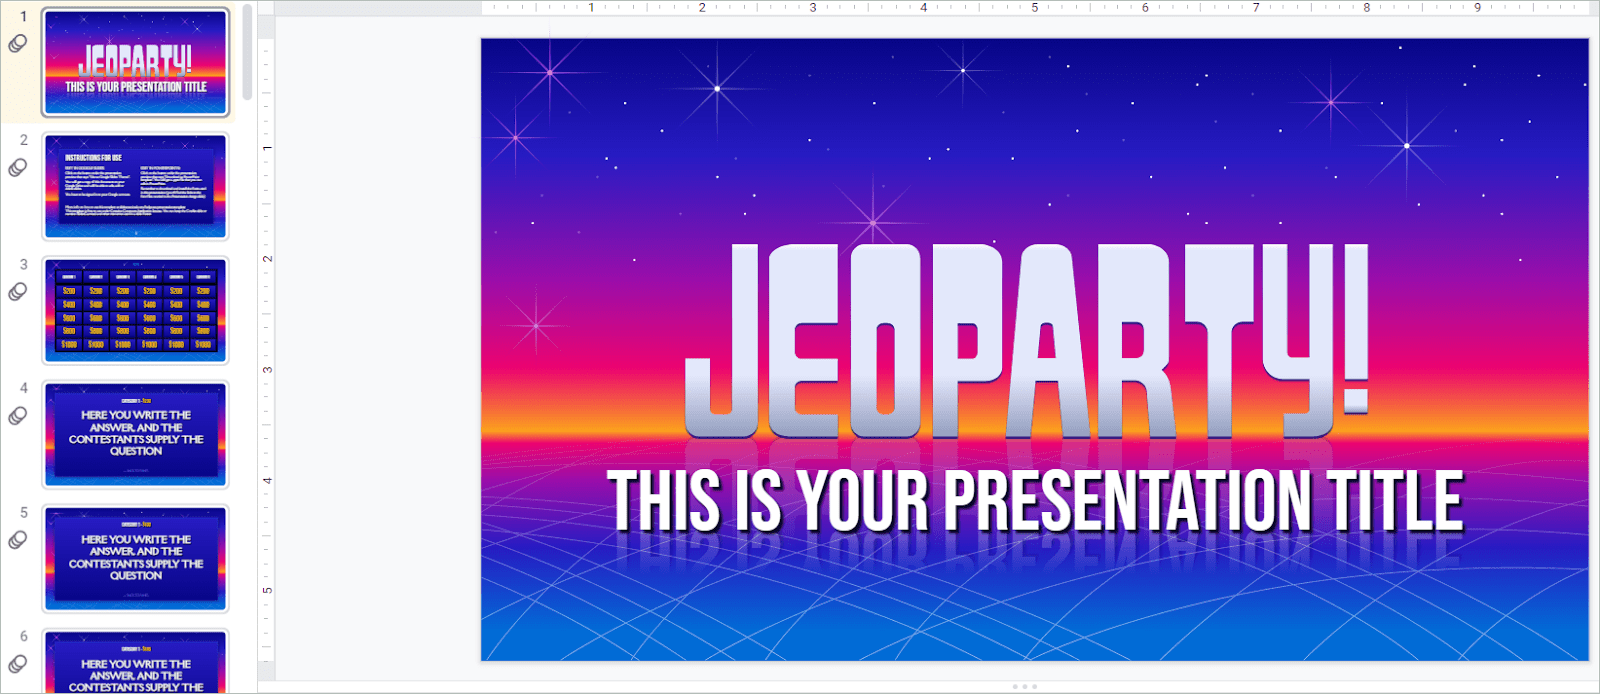Image resolution: width=1600 pixels, height=694 pixels.
Task: Click the link icon beside slide 4
Action: (x=18, y=416)
